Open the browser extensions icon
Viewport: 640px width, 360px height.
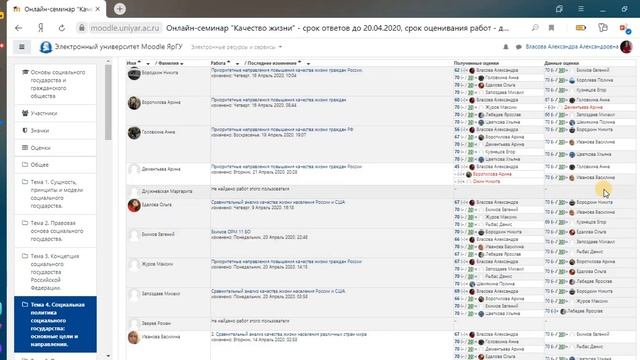pyautogui.click(x=602, y=28)
